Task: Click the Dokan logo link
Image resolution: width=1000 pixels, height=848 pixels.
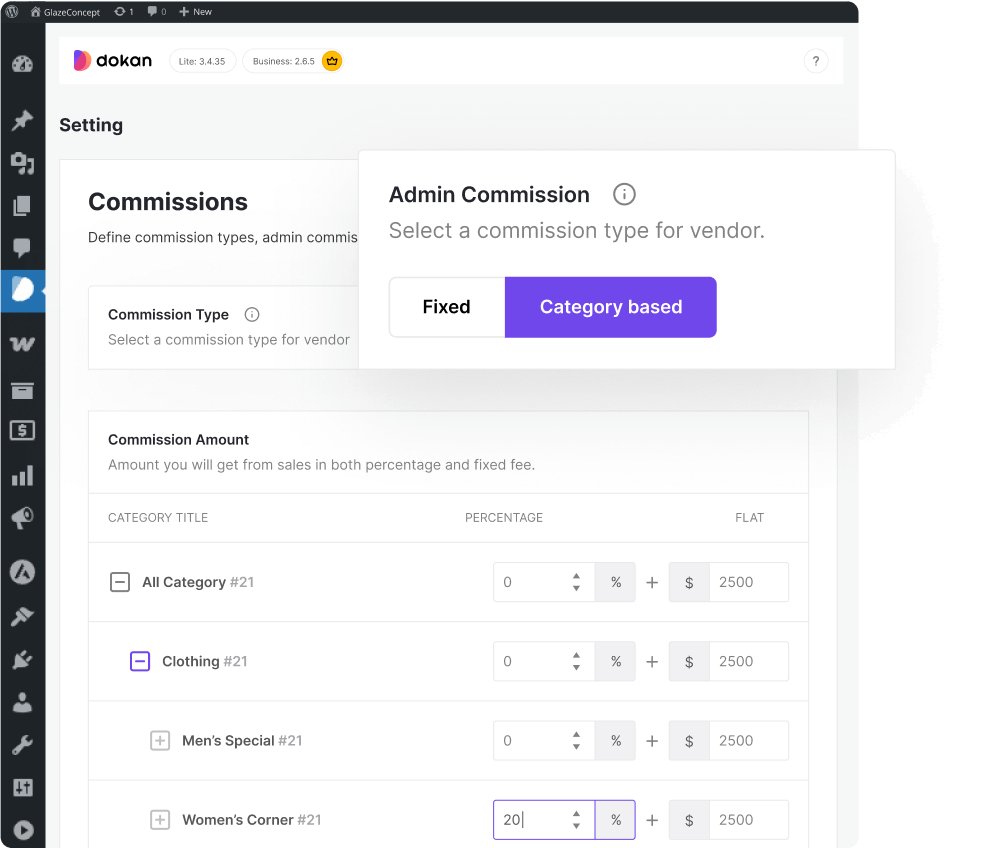Action: 113,61
